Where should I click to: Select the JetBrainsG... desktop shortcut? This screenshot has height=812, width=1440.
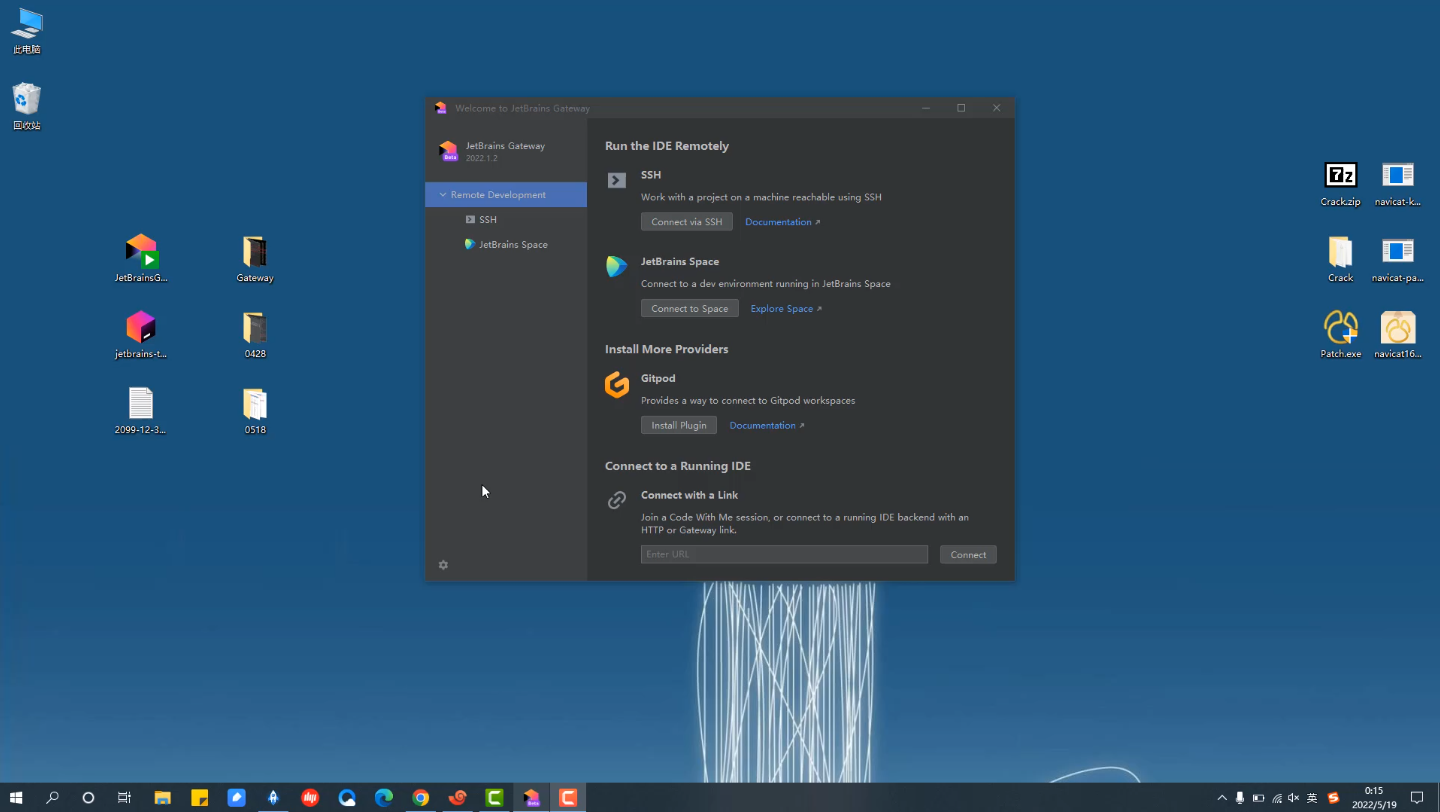(x=141, y=258)
